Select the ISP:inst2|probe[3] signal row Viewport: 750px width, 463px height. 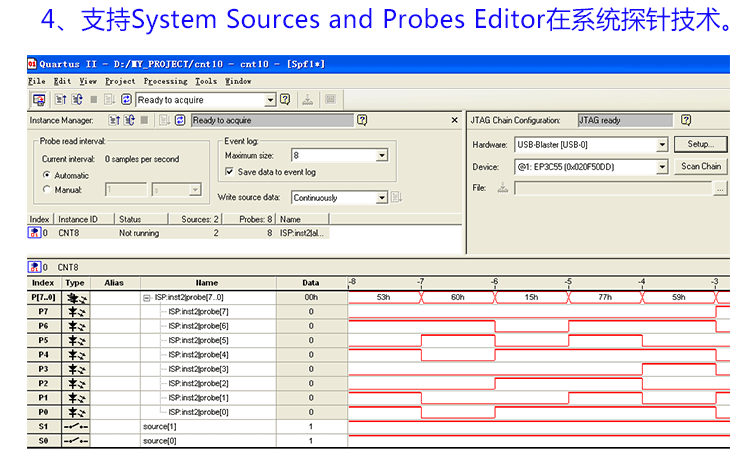199,369
